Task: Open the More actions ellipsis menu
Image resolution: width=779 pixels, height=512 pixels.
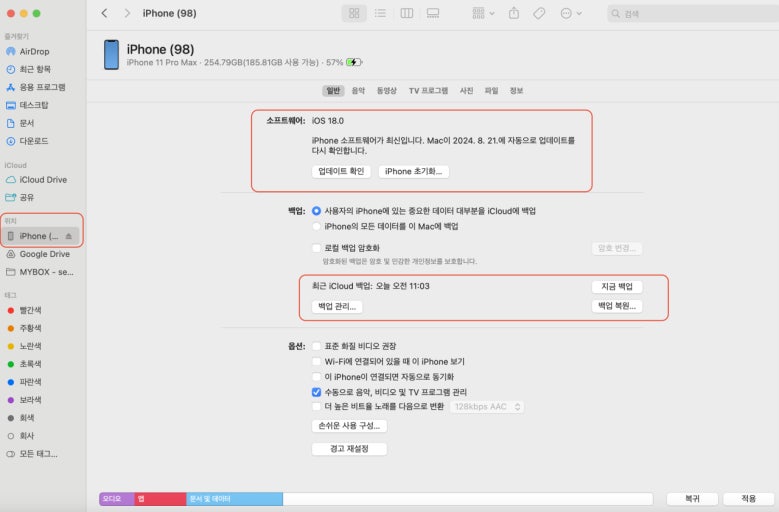Action: point(571,13)
